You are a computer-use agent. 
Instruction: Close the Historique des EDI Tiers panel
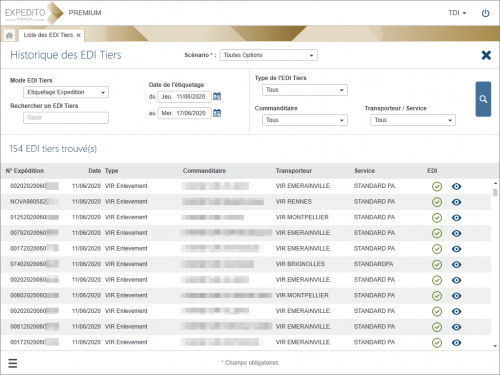point(486,55)
